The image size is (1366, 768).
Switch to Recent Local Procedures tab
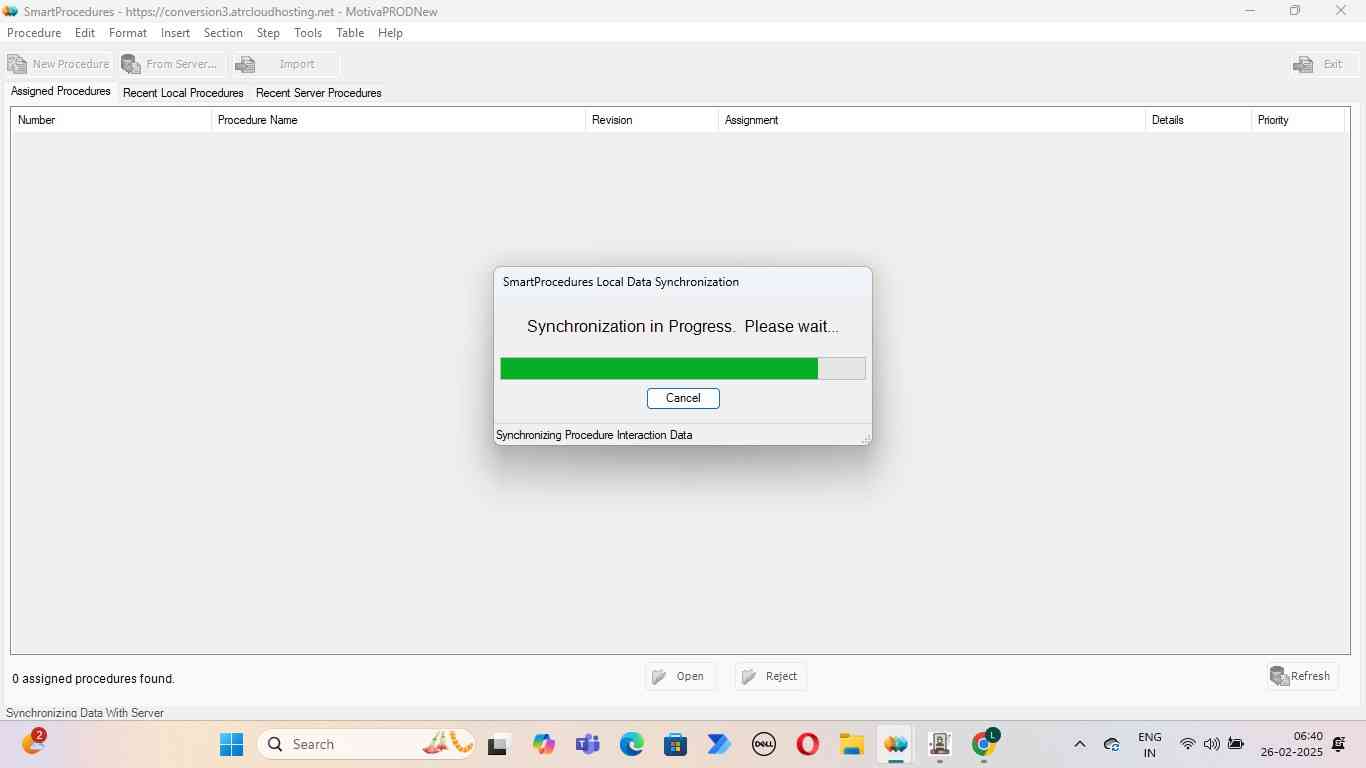click(x=183, y=93)
